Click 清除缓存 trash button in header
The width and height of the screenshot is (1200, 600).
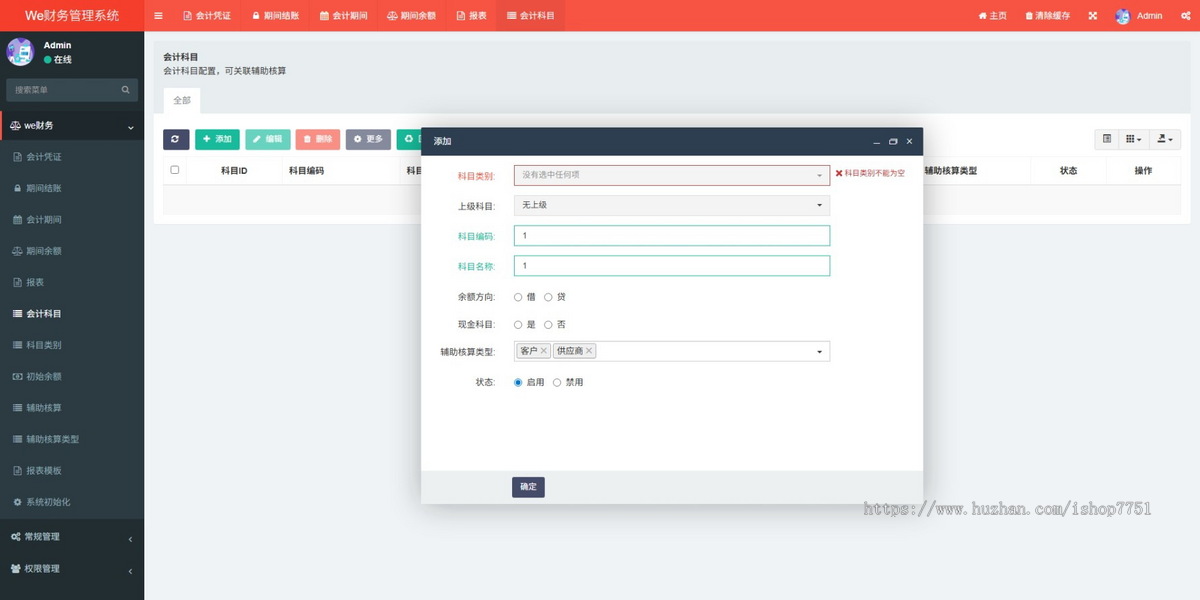pyautogui.click(x=1047, y=16)
